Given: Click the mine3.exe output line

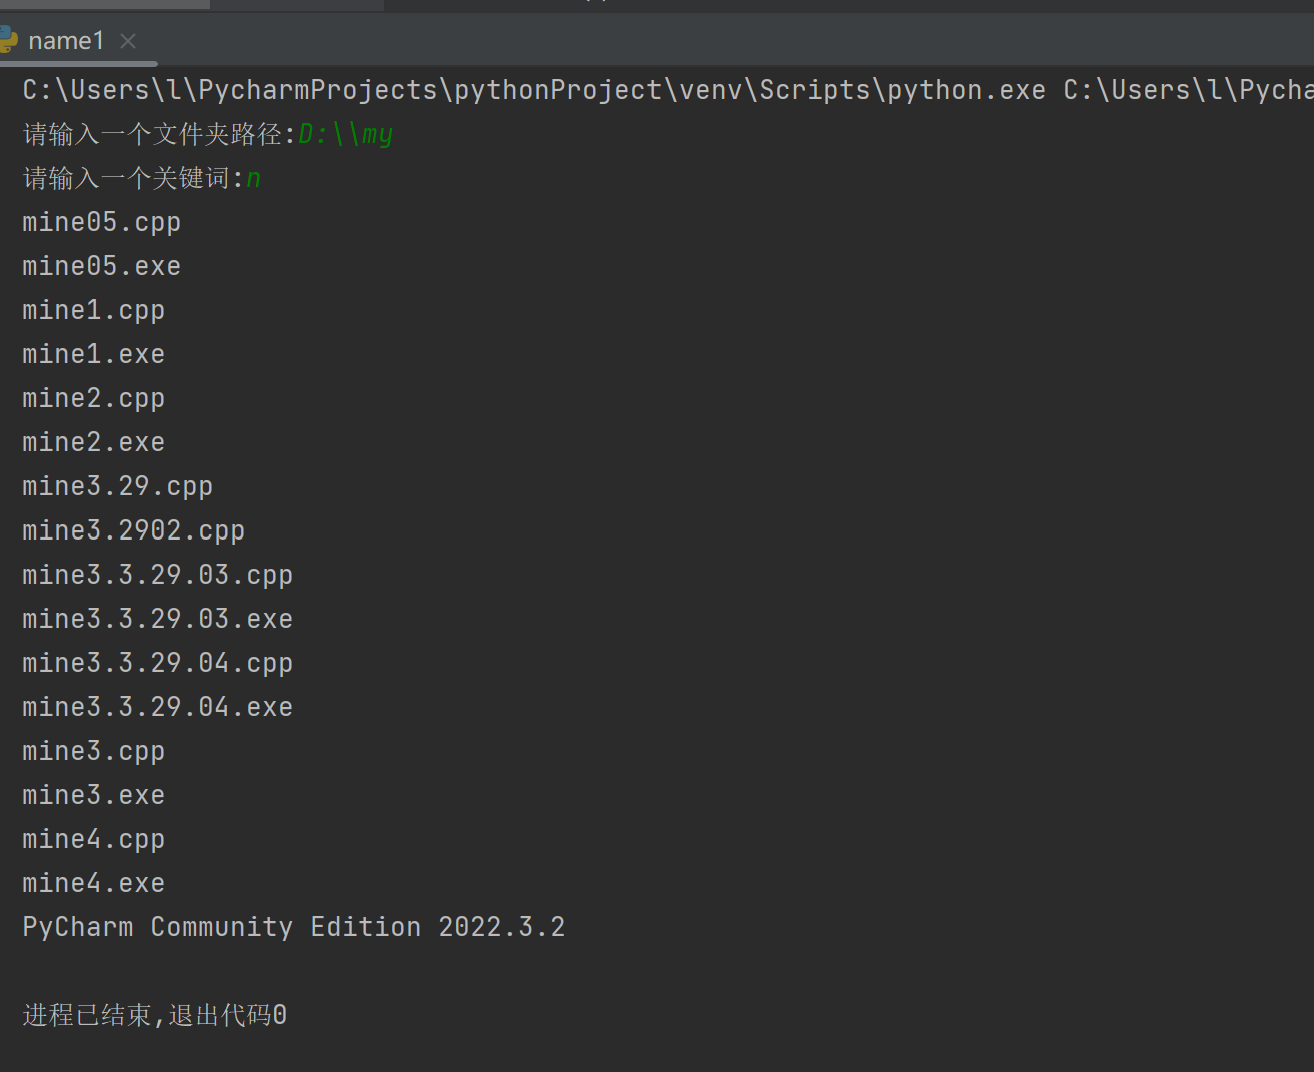Looking at the screenshot, I should tap(94, 795).
